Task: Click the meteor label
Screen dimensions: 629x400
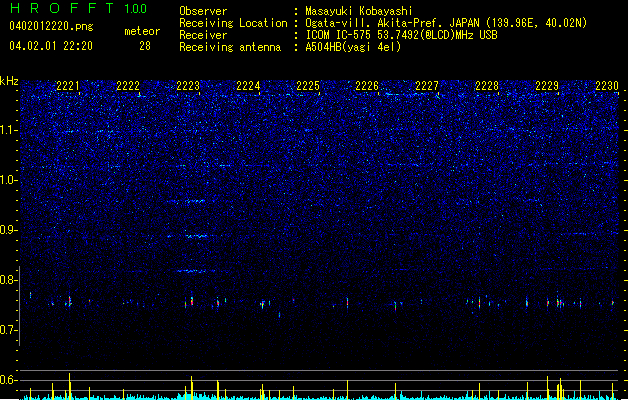Action: tap(142, 31)
